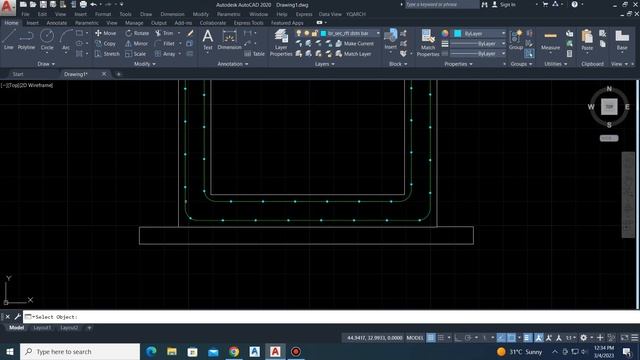Open Layer Properties manager
Screen dimensions: 640x360
[281, 42]
